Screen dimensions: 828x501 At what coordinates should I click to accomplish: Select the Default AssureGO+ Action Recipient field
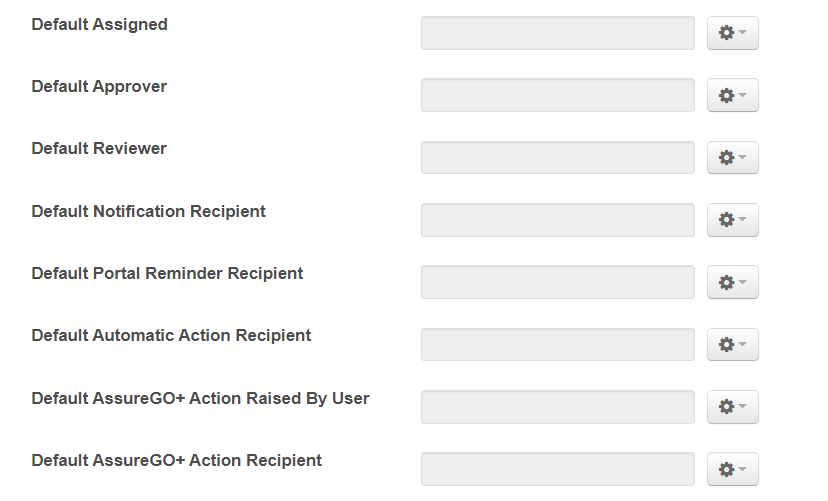(x=557, y=469)
